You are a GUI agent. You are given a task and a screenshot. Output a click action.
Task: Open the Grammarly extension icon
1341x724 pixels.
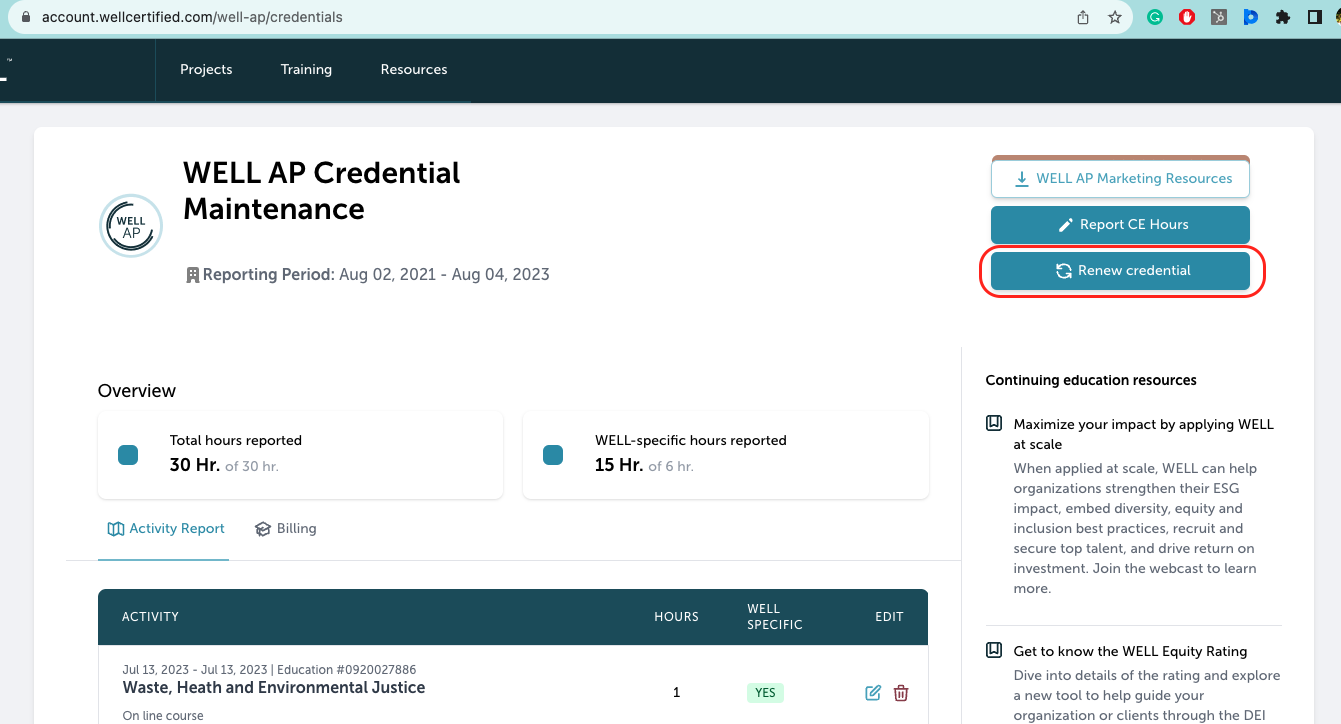pos(1155,17)
